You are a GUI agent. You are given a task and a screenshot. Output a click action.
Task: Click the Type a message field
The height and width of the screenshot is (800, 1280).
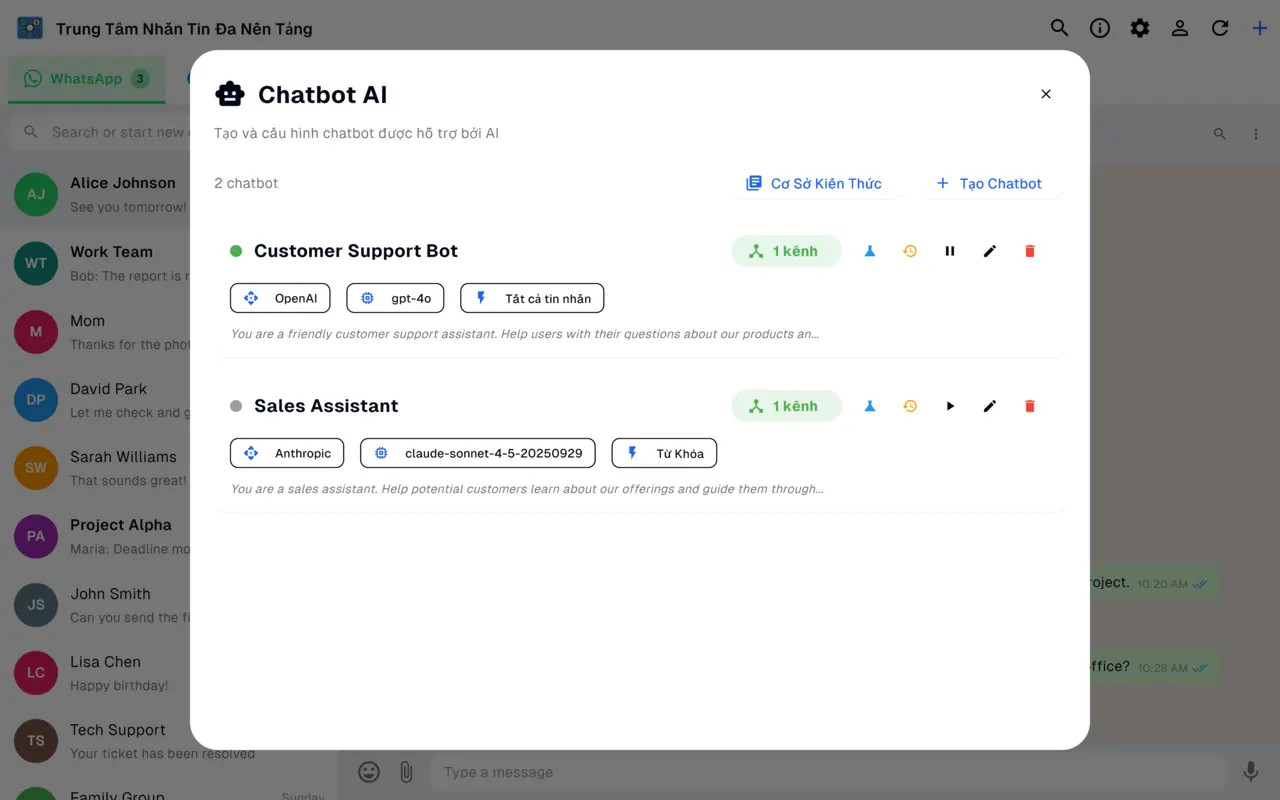[x=828, y=772]
